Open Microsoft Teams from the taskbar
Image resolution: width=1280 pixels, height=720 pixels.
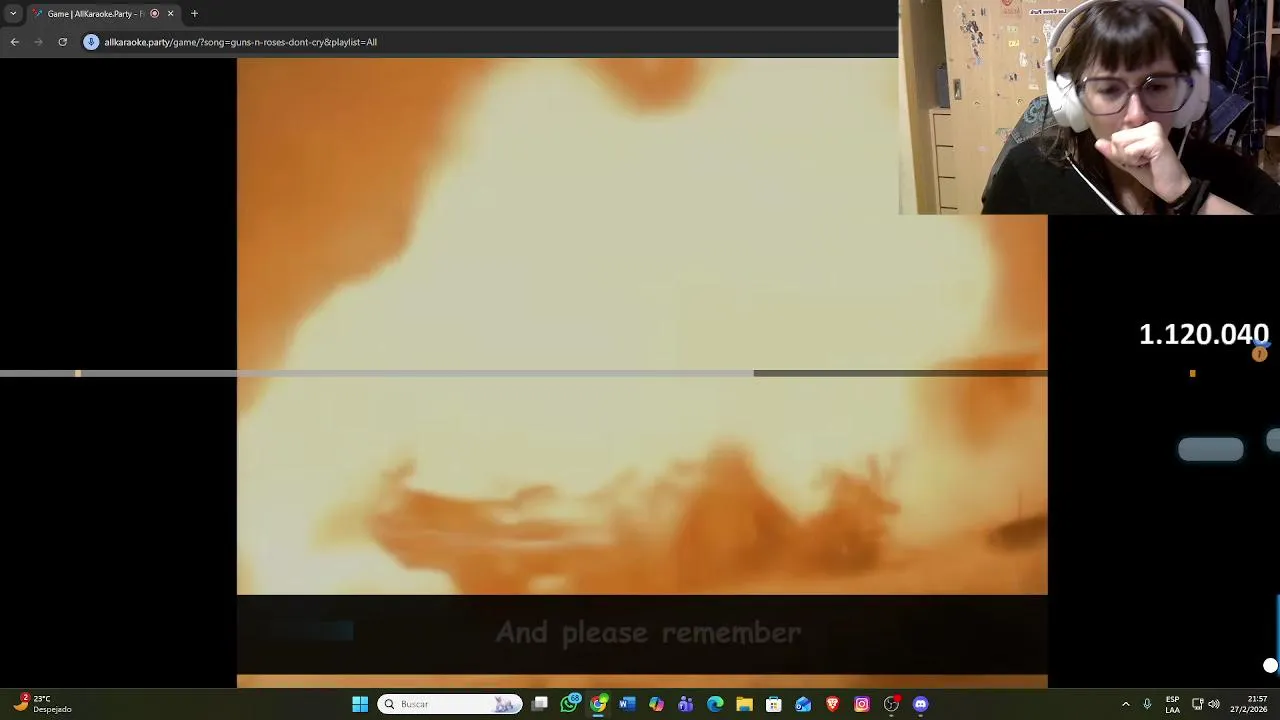pyautogui.click(x=685, y=704)
